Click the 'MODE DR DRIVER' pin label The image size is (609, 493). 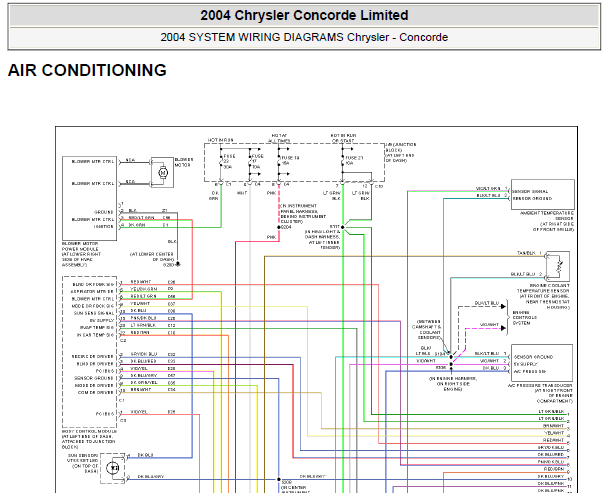[x=94, y=385]
